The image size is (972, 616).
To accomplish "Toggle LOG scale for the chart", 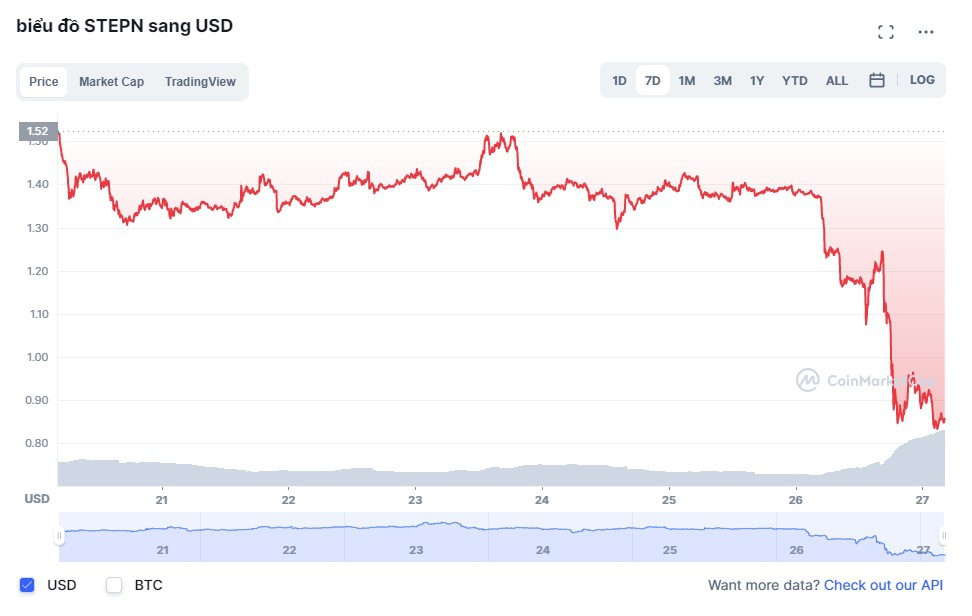I will [x=922, y=80].
